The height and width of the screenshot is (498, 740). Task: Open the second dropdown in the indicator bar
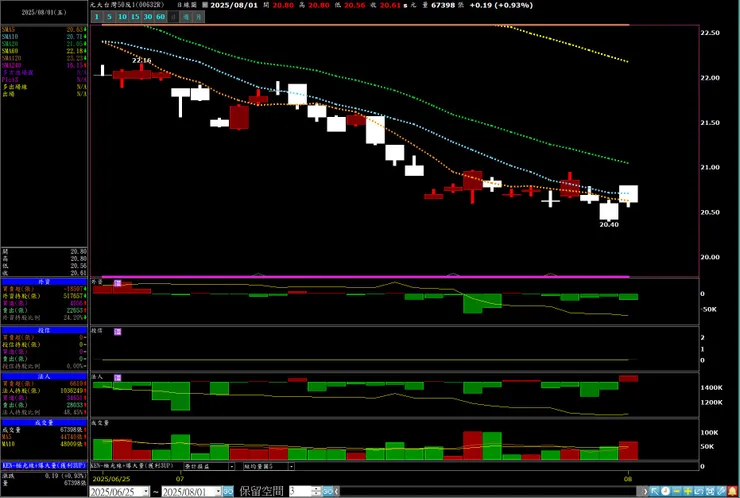click(x=269, y=466)
